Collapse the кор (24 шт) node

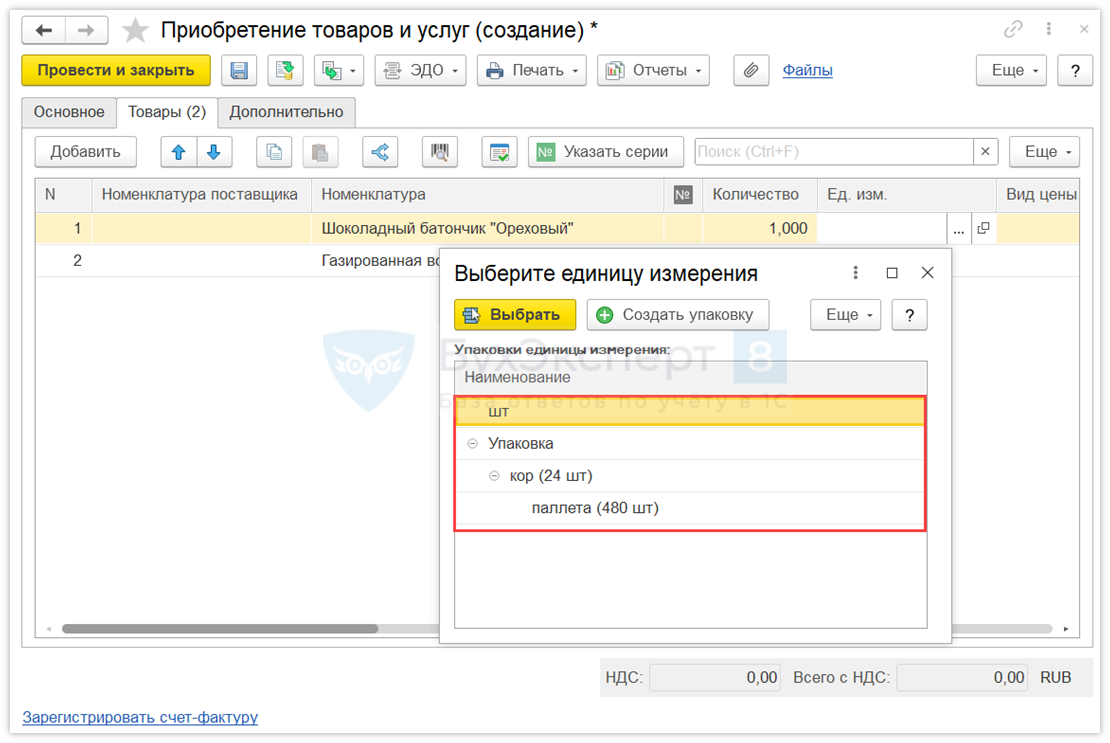[494, 476]
